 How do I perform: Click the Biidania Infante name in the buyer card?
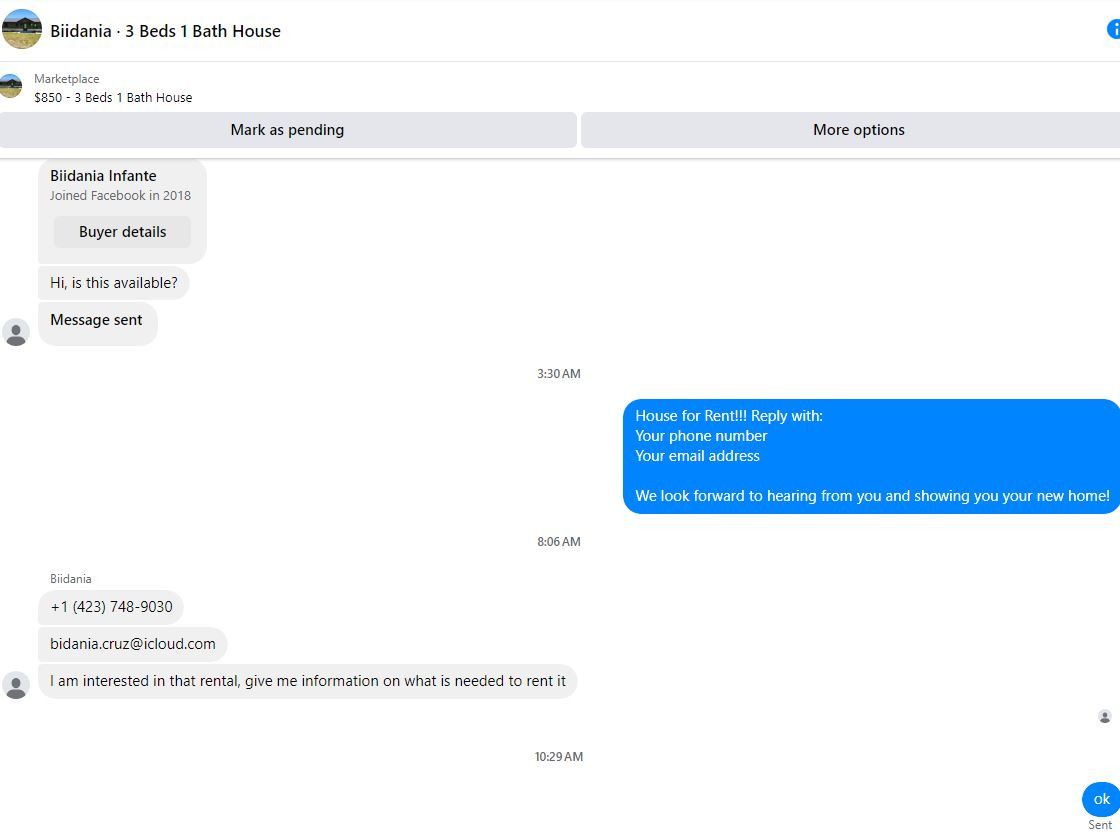coord(103,176)
